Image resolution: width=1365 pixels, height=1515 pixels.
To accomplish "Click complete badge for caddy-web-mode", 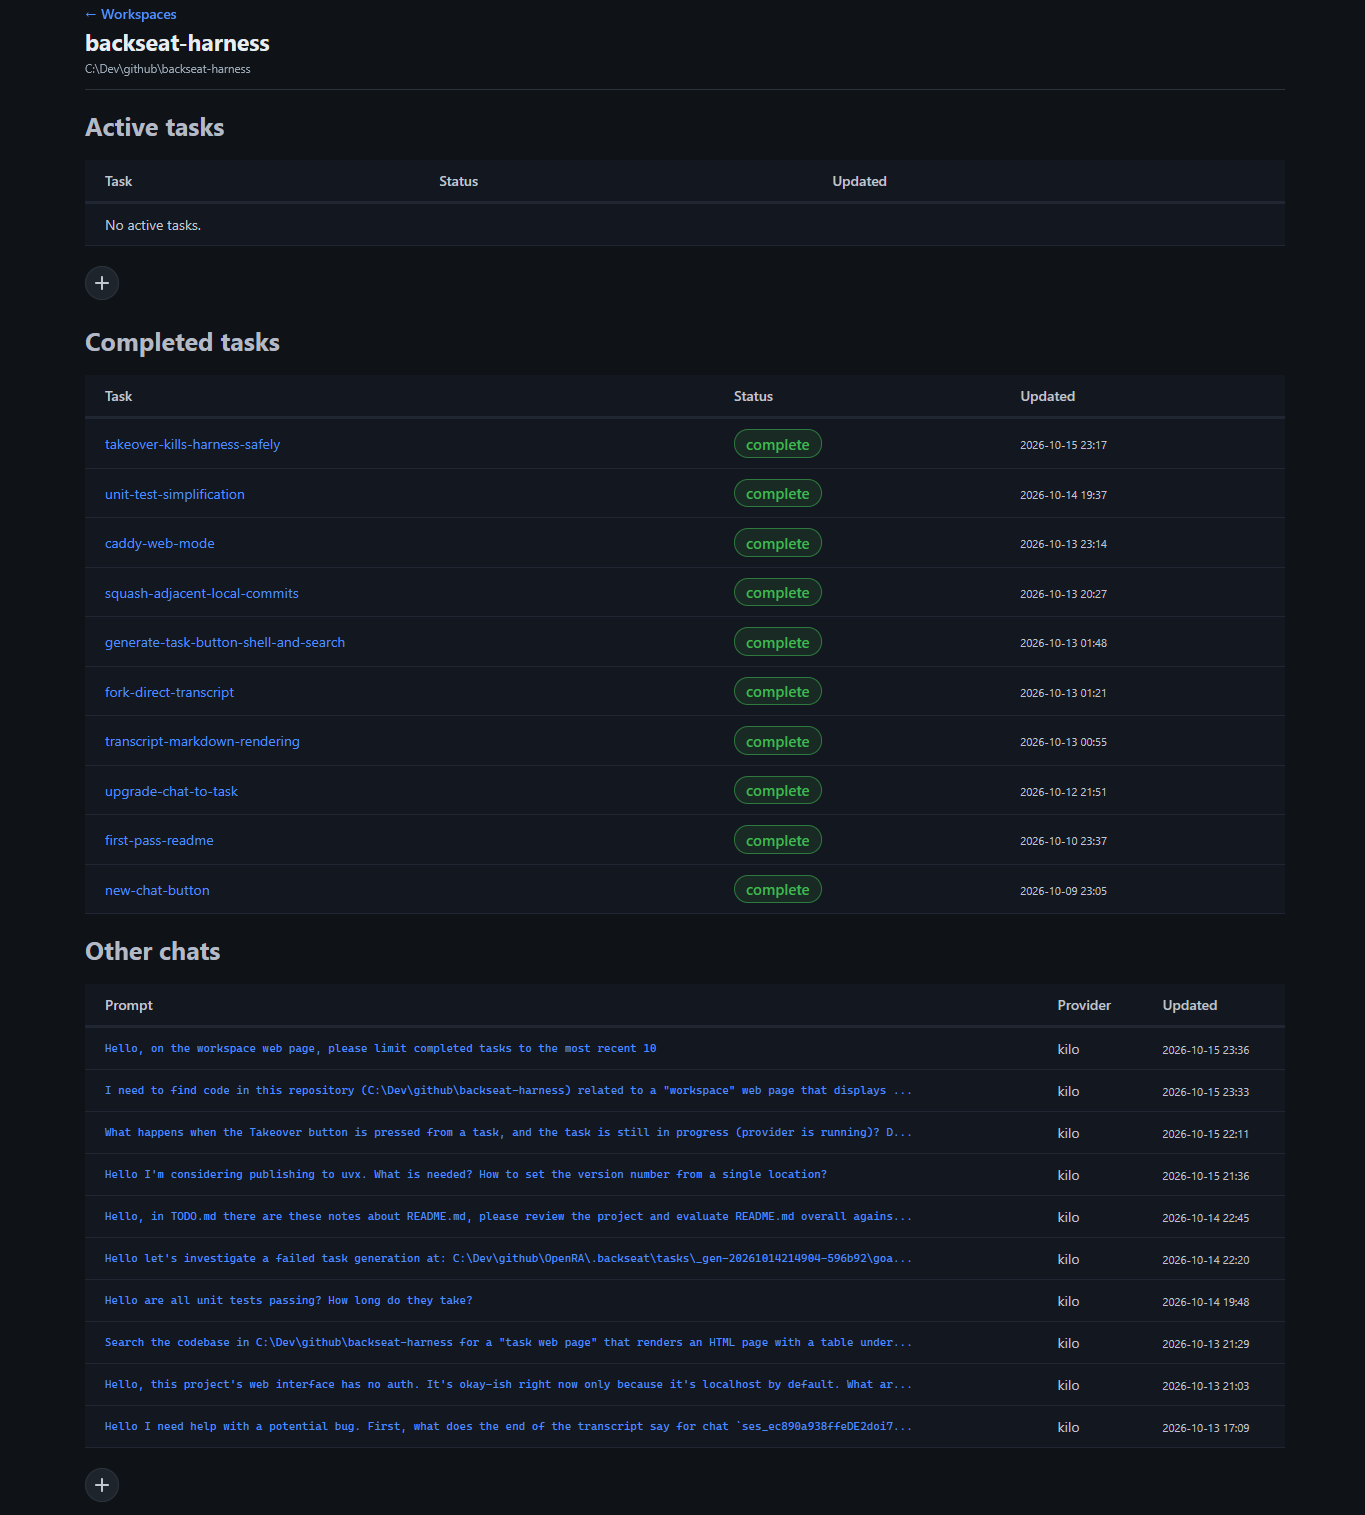I will click(778, 543).
